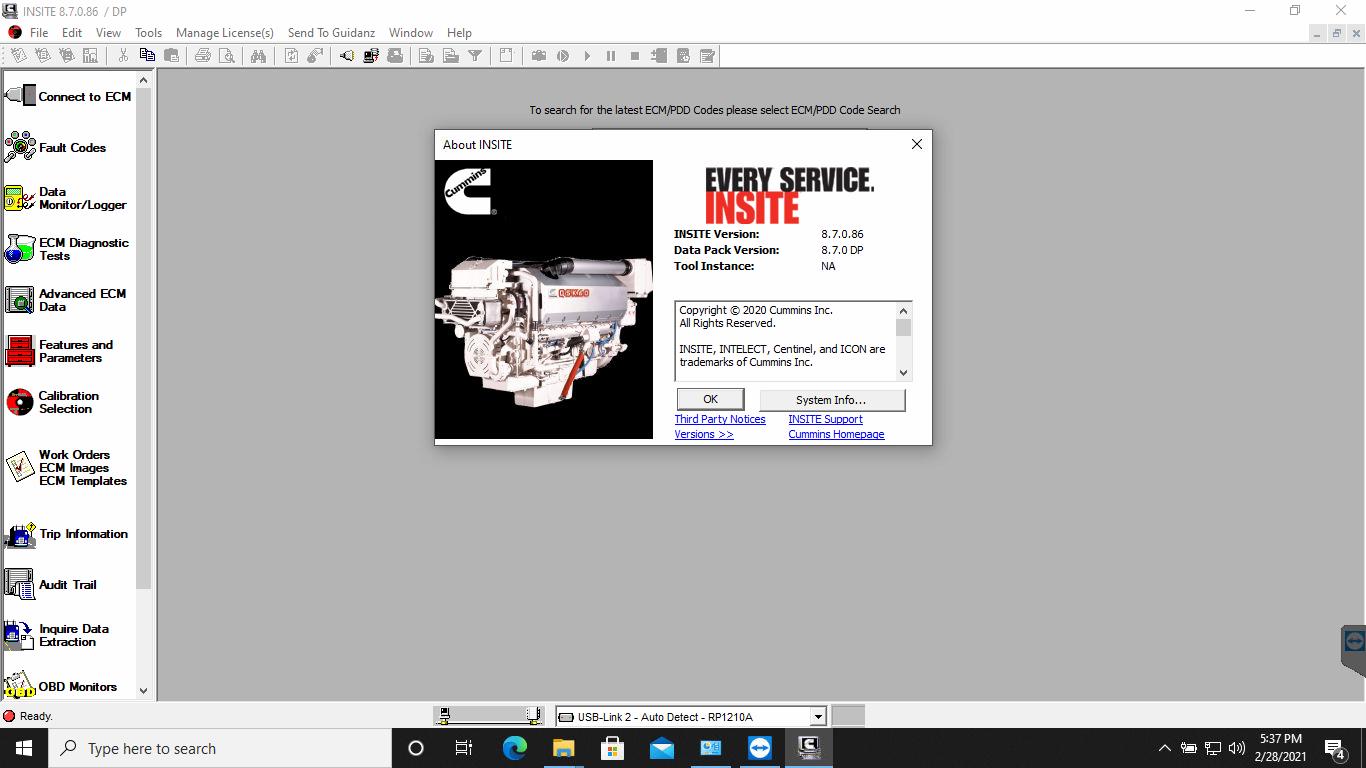Click the Print Preview toolbar icon

pyautogui.click(x=227, y=56)
